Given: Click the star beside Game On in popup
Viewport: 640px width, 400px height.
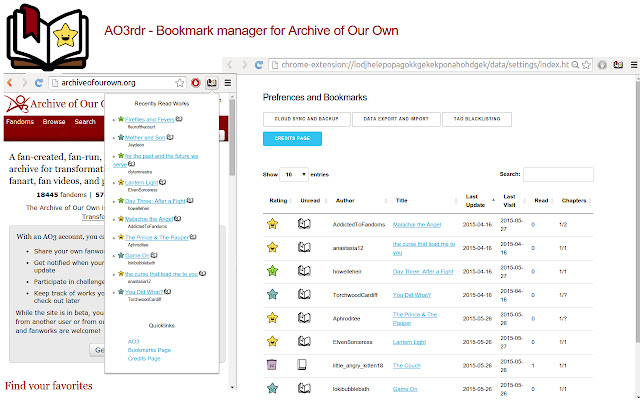Looking at the screenshot, I should pyautogui.click(x=121, y=255).
